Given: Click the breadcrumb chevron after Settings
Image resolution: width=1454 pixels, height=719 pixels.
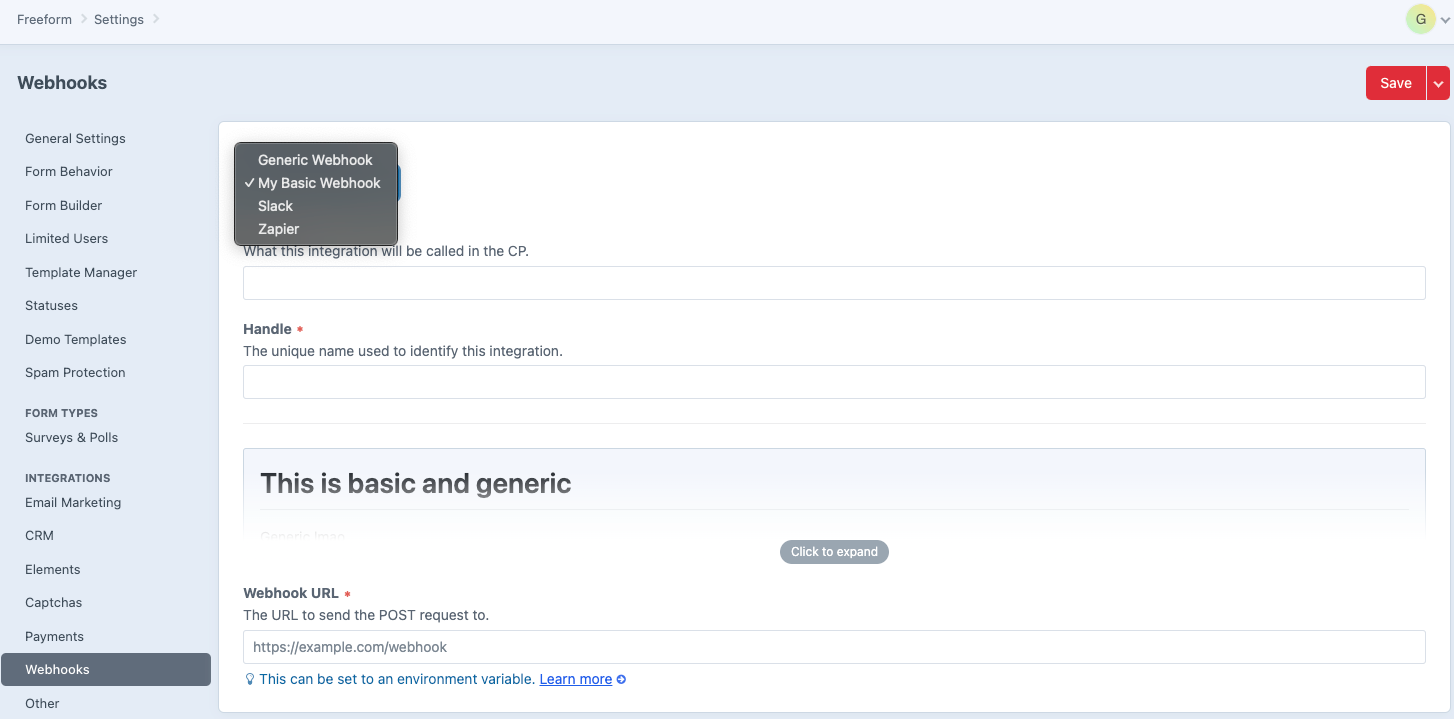Looking at the screenshot, I should [x=153, y=19].
